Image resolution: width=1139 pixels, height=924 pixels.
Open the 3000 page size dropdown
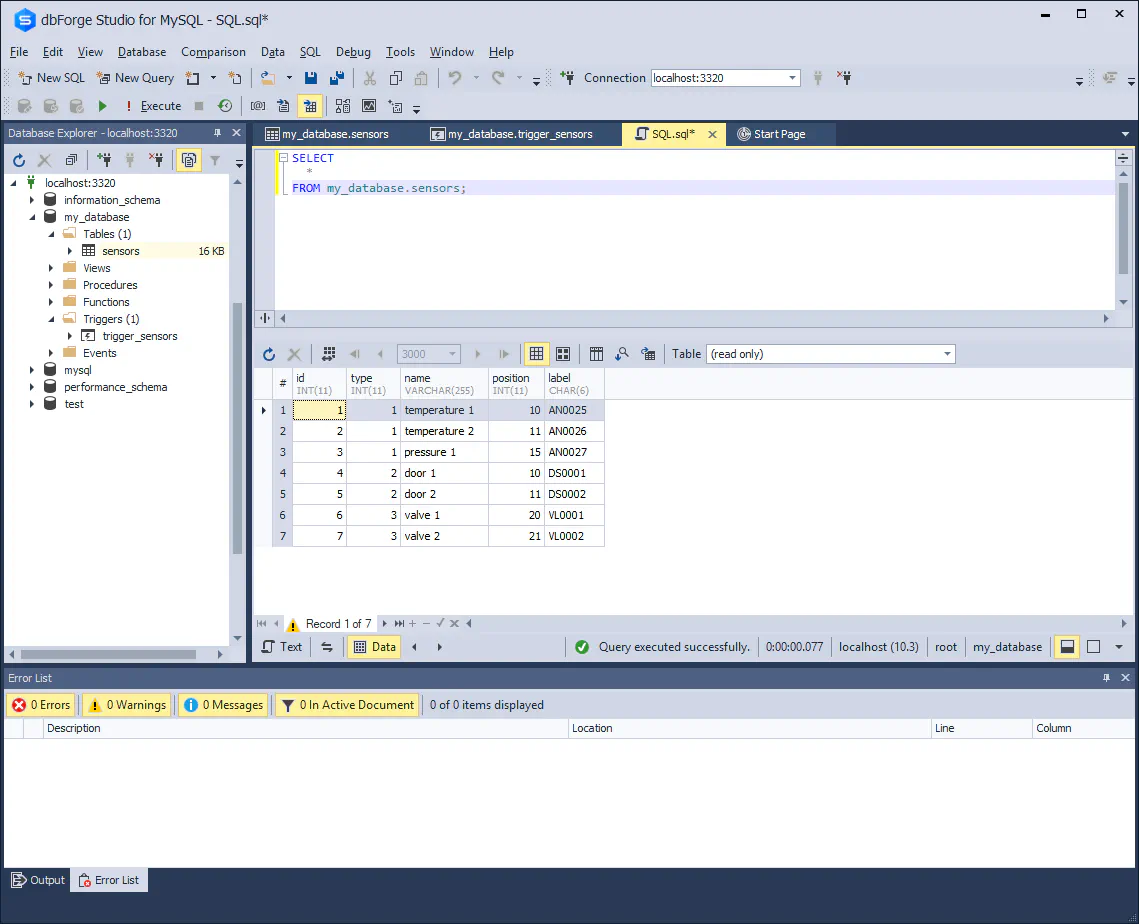click(x=453, y=354)
